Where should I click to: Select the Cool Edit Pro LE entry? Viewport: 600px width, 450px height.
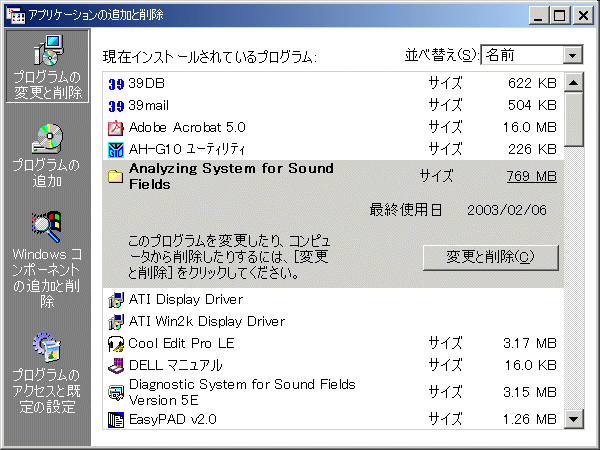click(333, 344)
